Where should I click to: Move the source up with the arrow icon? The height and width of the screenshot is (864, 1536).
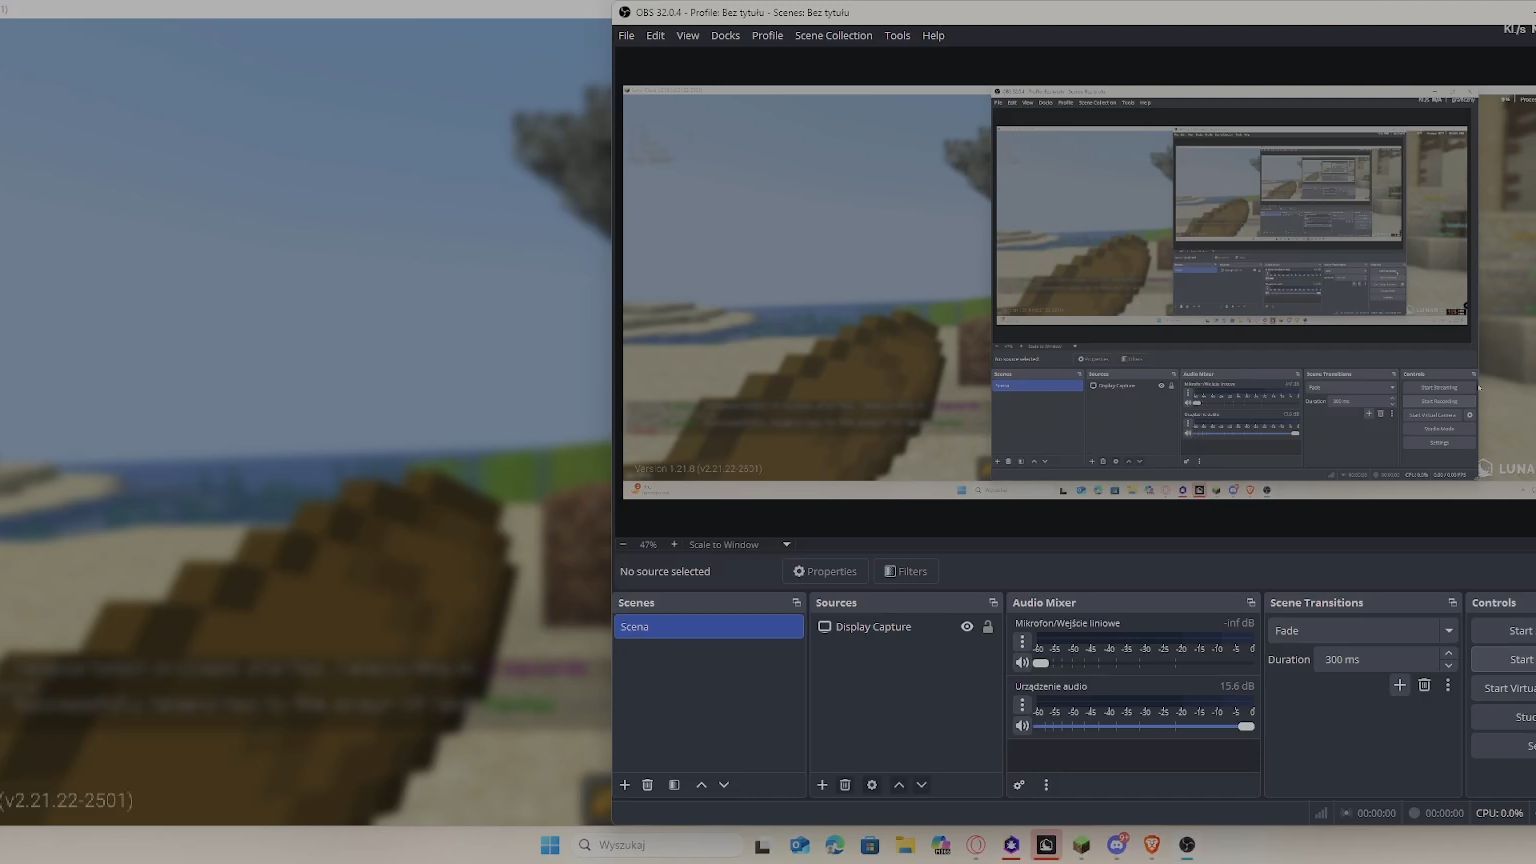pyautogui.click(x=899, y=785)
